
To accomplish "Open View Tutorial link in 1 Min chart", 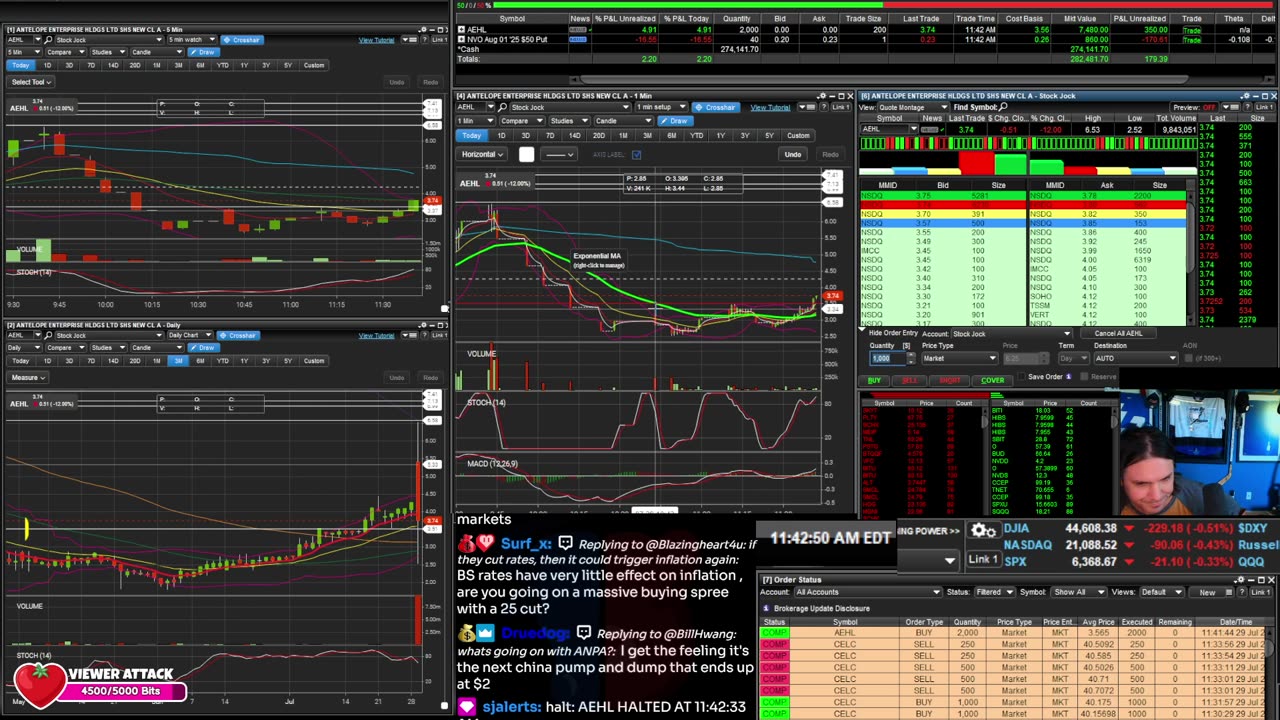I will (x=770, y=107).
